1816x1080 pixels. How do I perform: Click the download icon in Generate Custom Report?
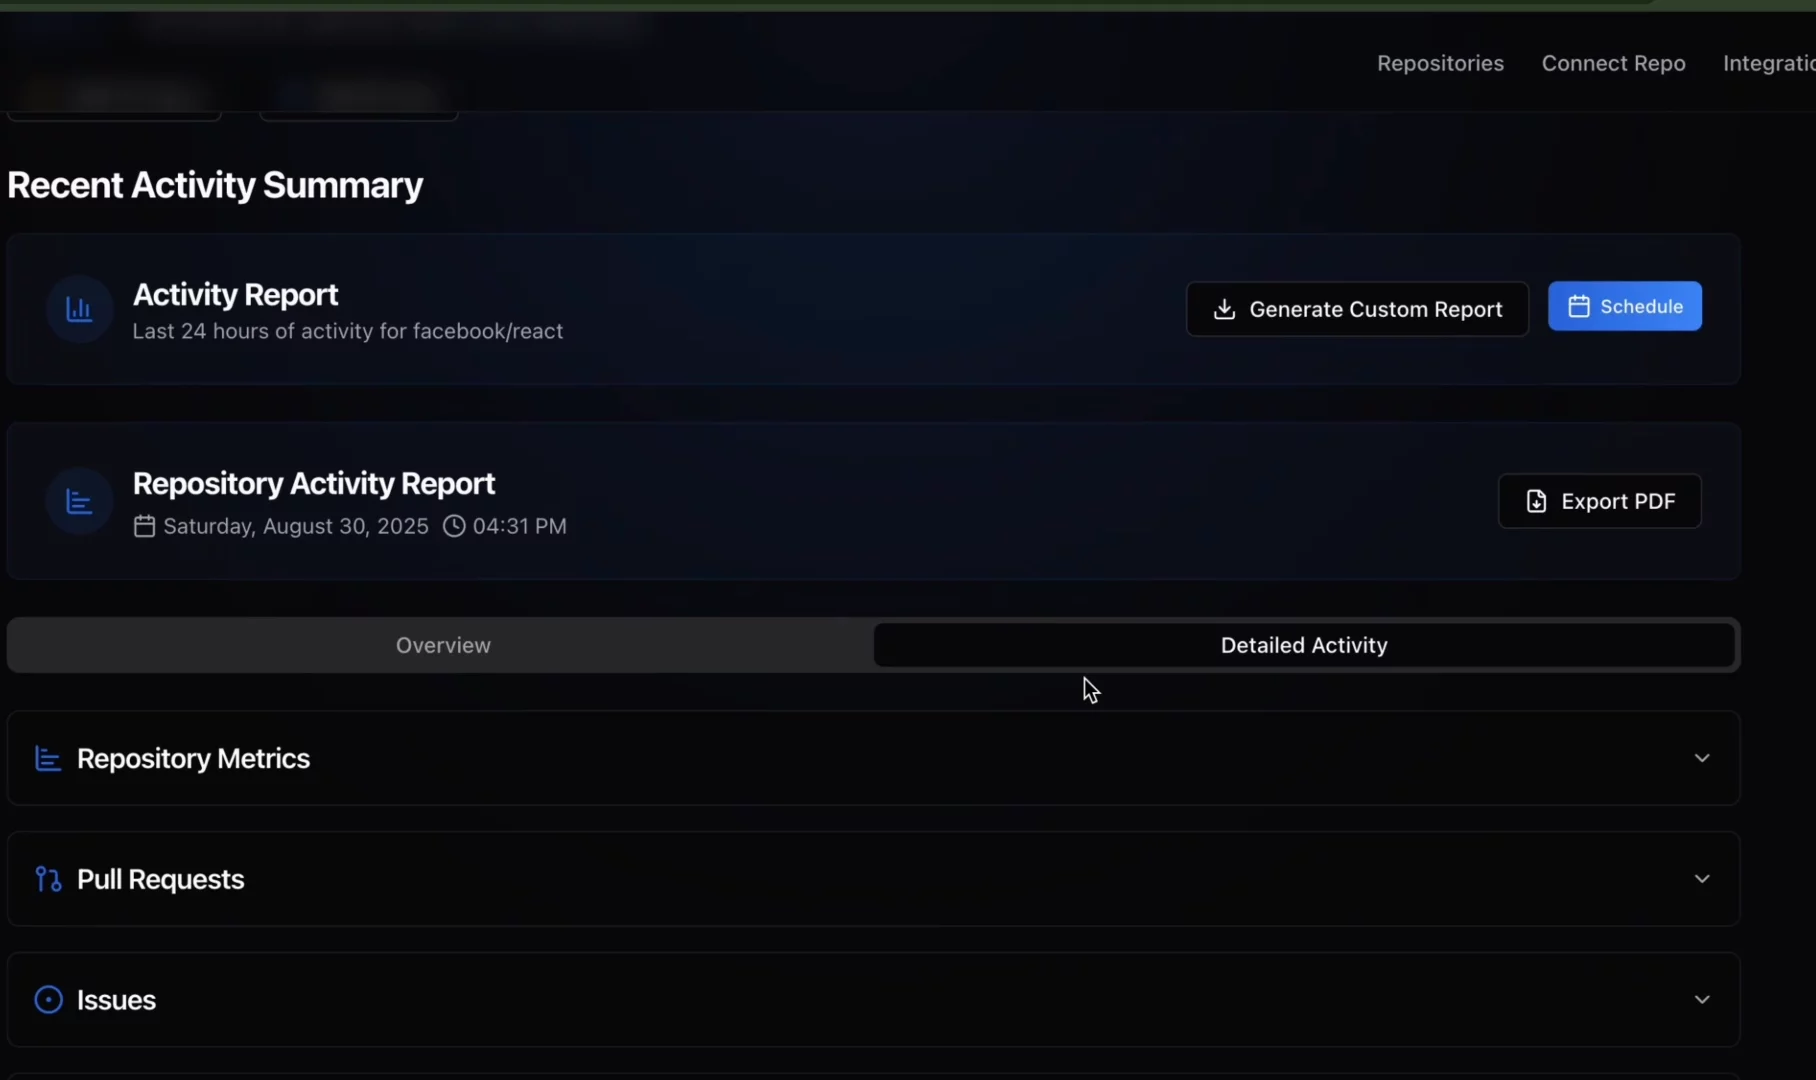(1225, 309)
